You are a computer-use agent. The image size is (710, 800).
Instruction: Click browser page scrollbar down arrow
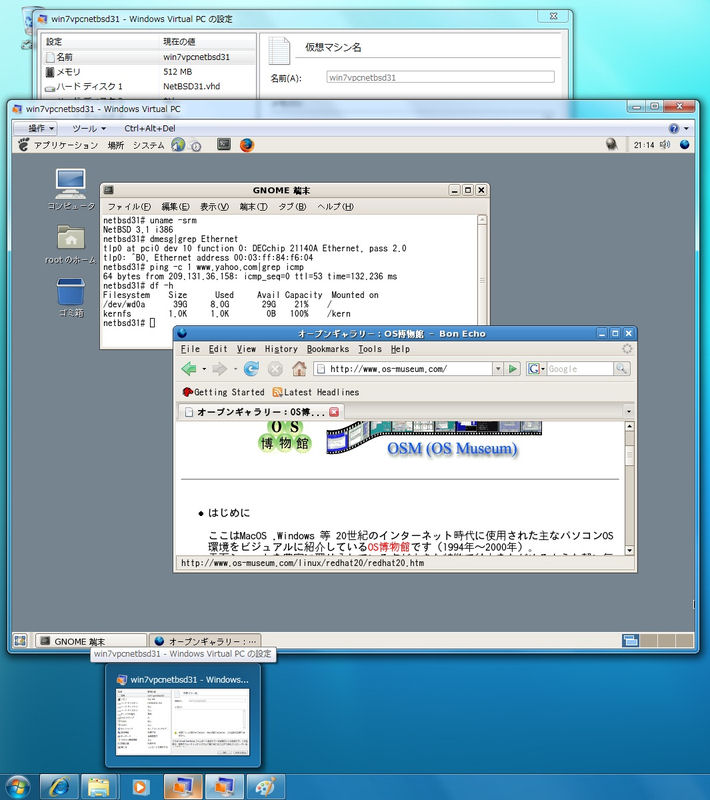click(x=629, y=550)
